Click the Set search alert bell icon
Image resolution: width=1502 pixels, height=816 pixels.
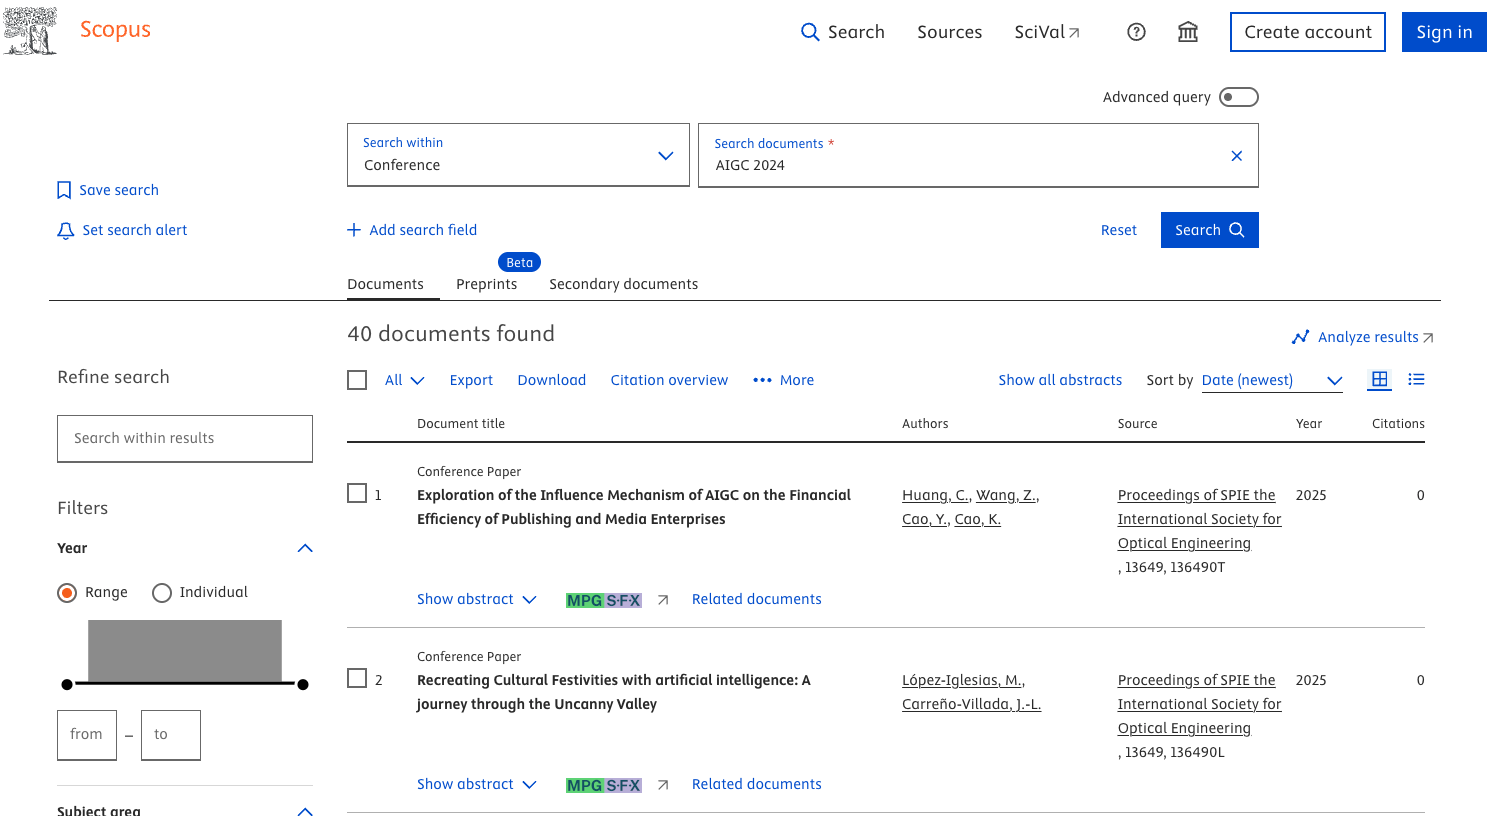[66, 231]
